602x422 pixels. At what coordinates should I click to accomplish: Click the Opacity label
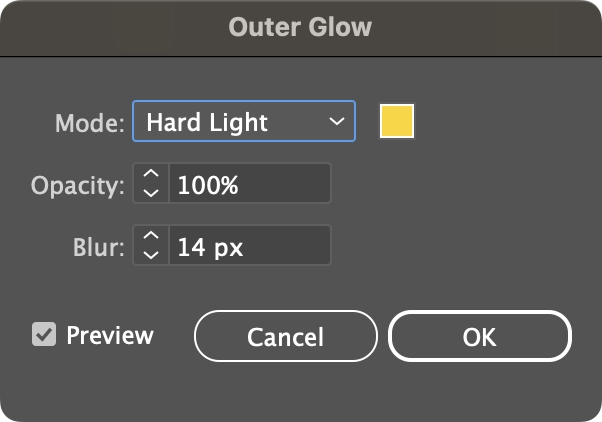click(x=78, y=186)
